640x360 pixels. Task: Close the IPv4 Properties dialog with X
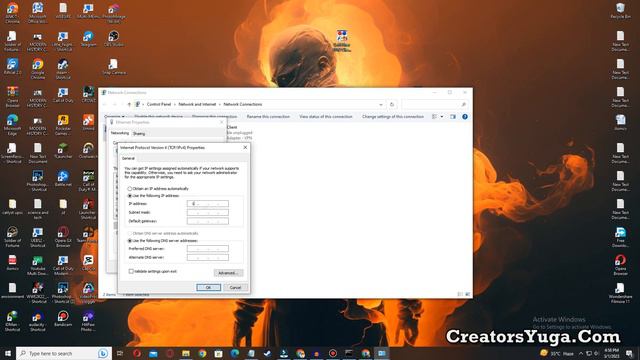coord(245,147)
